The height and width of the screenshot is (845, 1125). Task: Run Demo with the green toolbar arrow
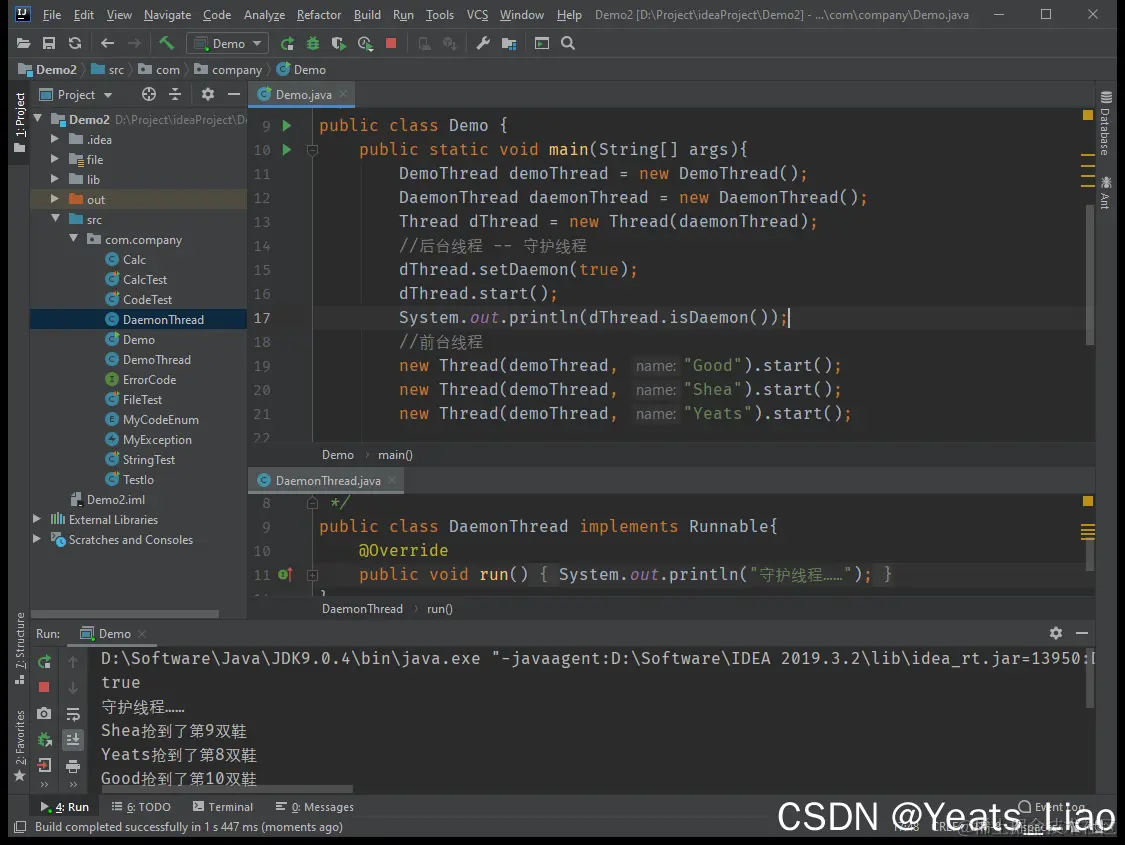pyautogui.click(x=287, y=44)
